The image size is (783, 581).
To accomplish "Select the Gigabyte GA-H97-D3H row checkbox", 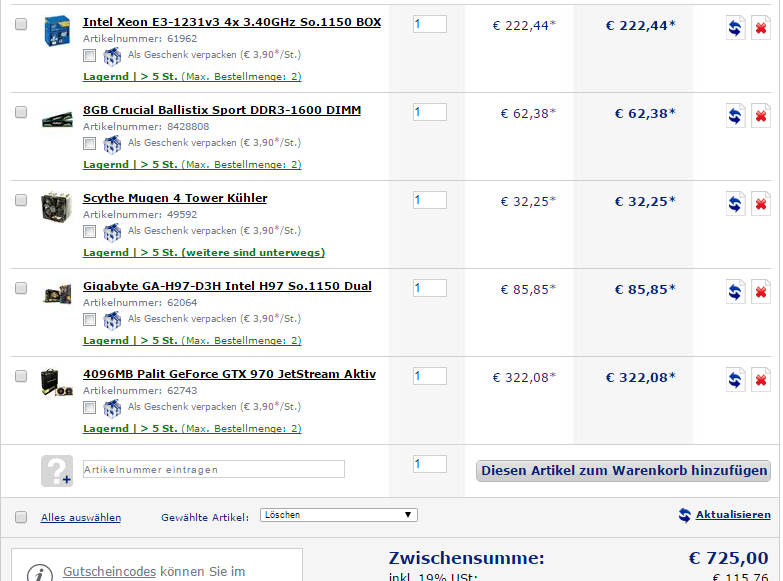I will [21, 288].
